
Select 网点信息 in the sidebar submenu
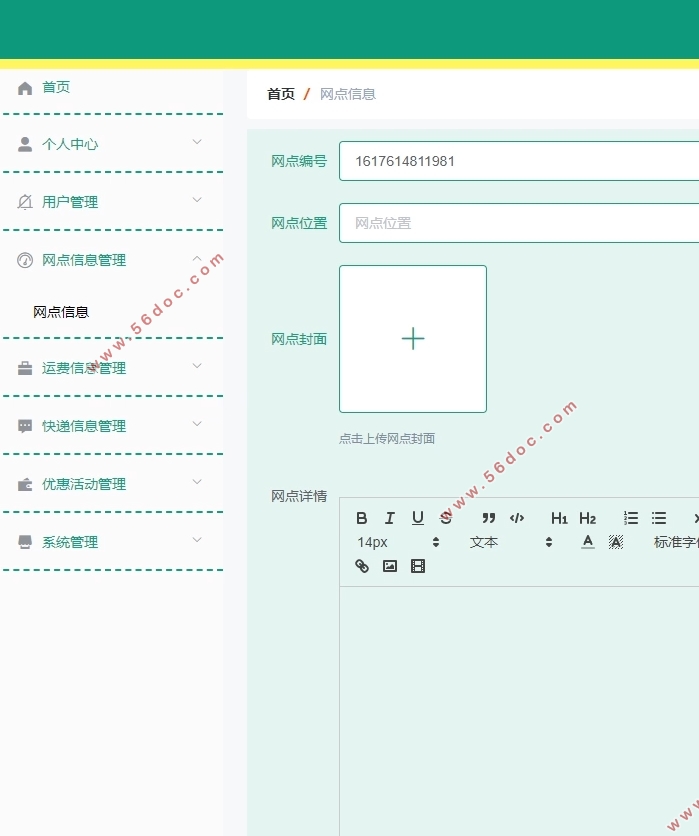click(x=61, y=312)
